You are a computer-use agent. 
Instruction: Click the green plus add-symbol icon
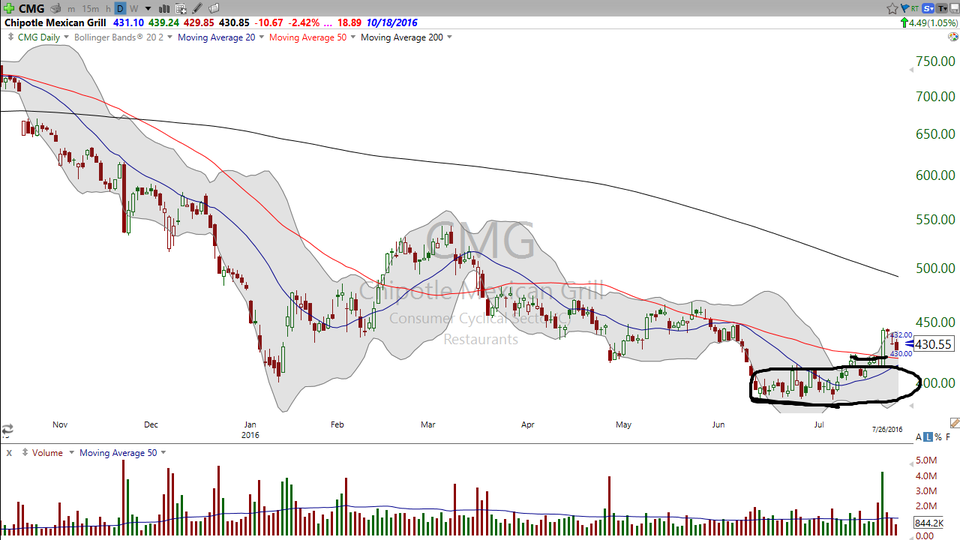click(9, 9)
